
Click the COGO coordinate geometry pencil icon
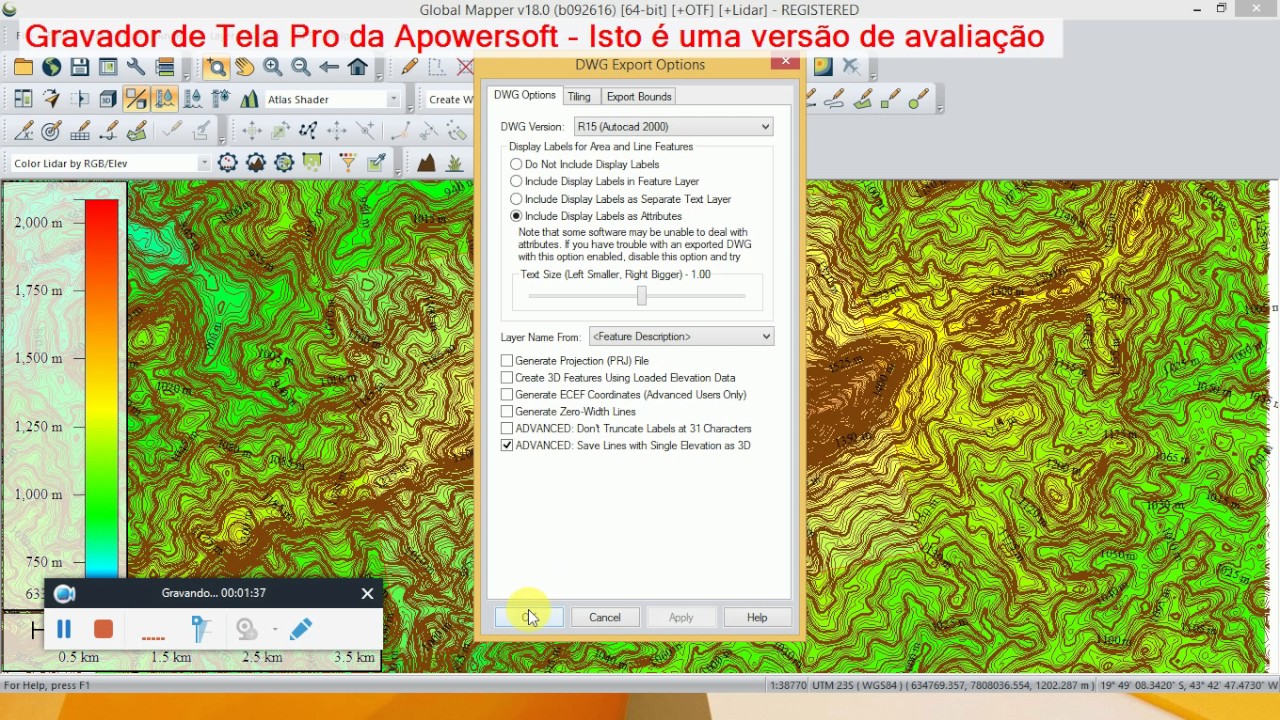(24, 131)
